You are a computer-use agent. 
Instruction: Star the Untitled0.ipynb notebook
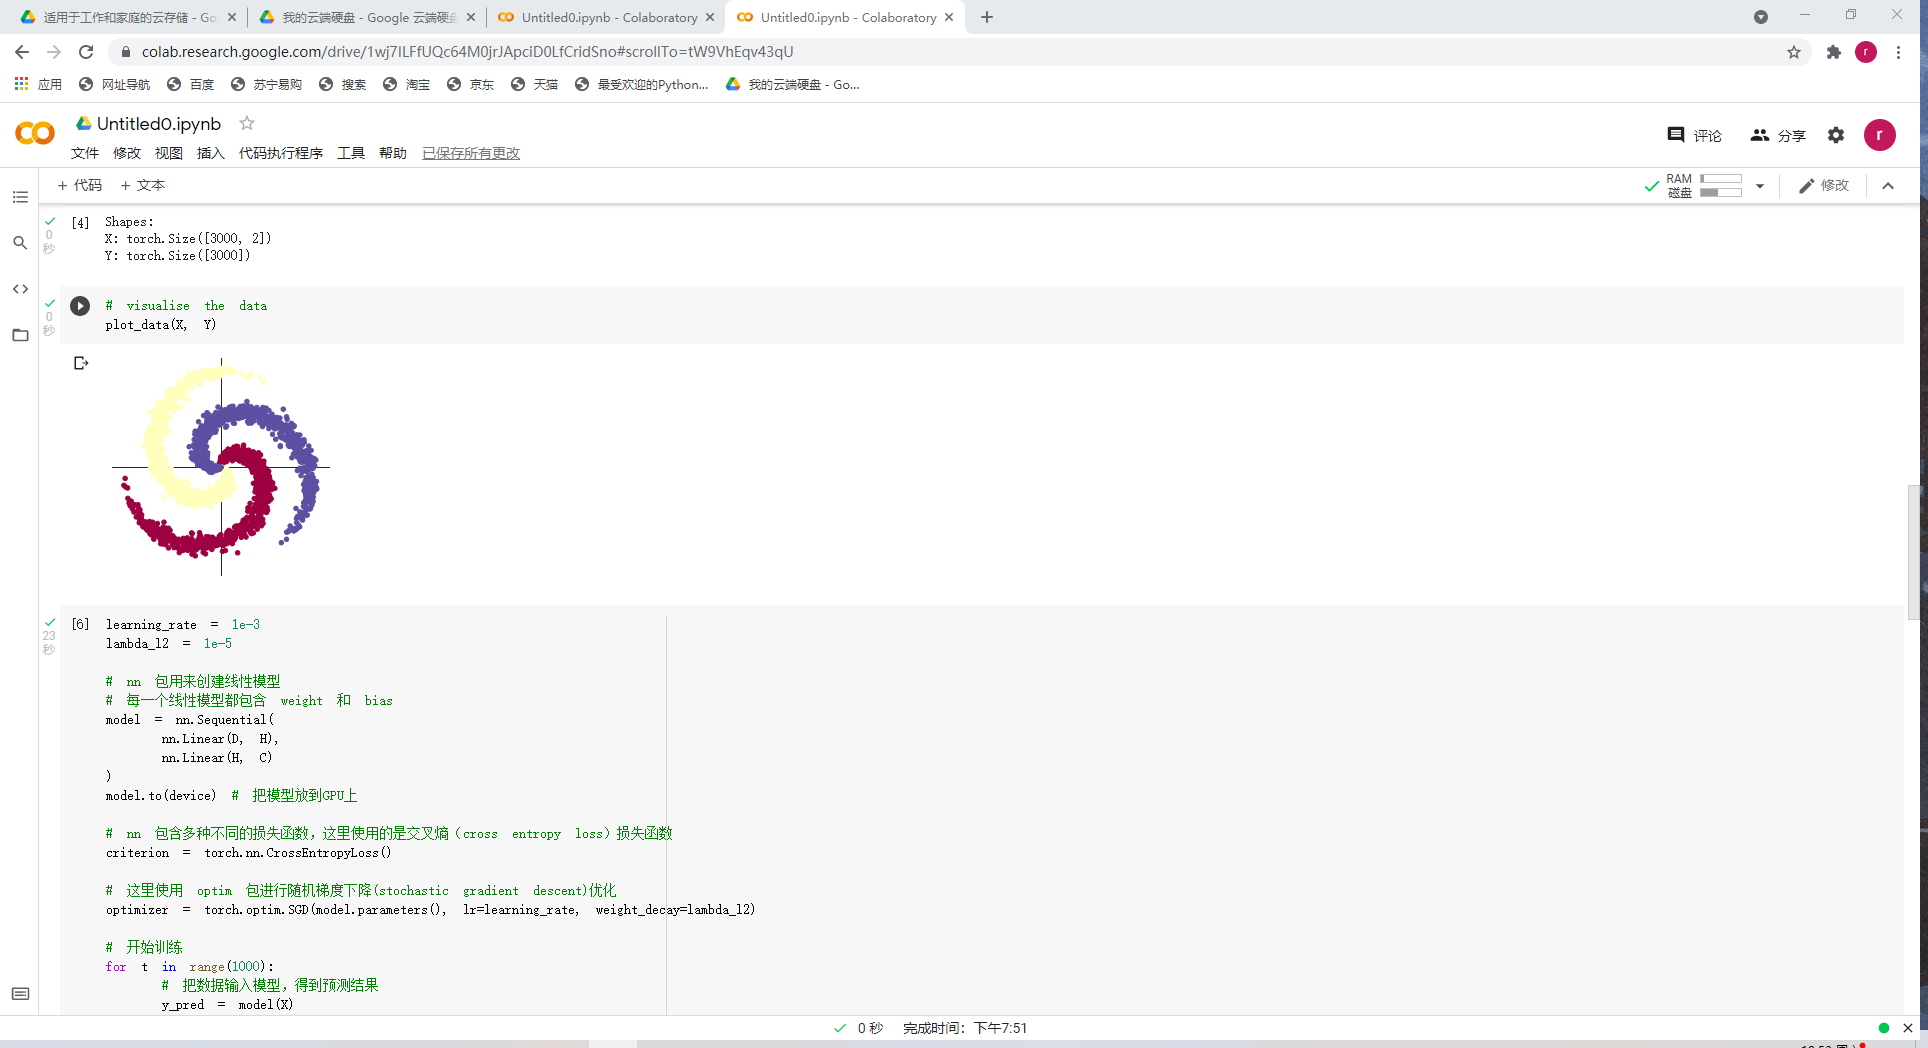[246, 123]
